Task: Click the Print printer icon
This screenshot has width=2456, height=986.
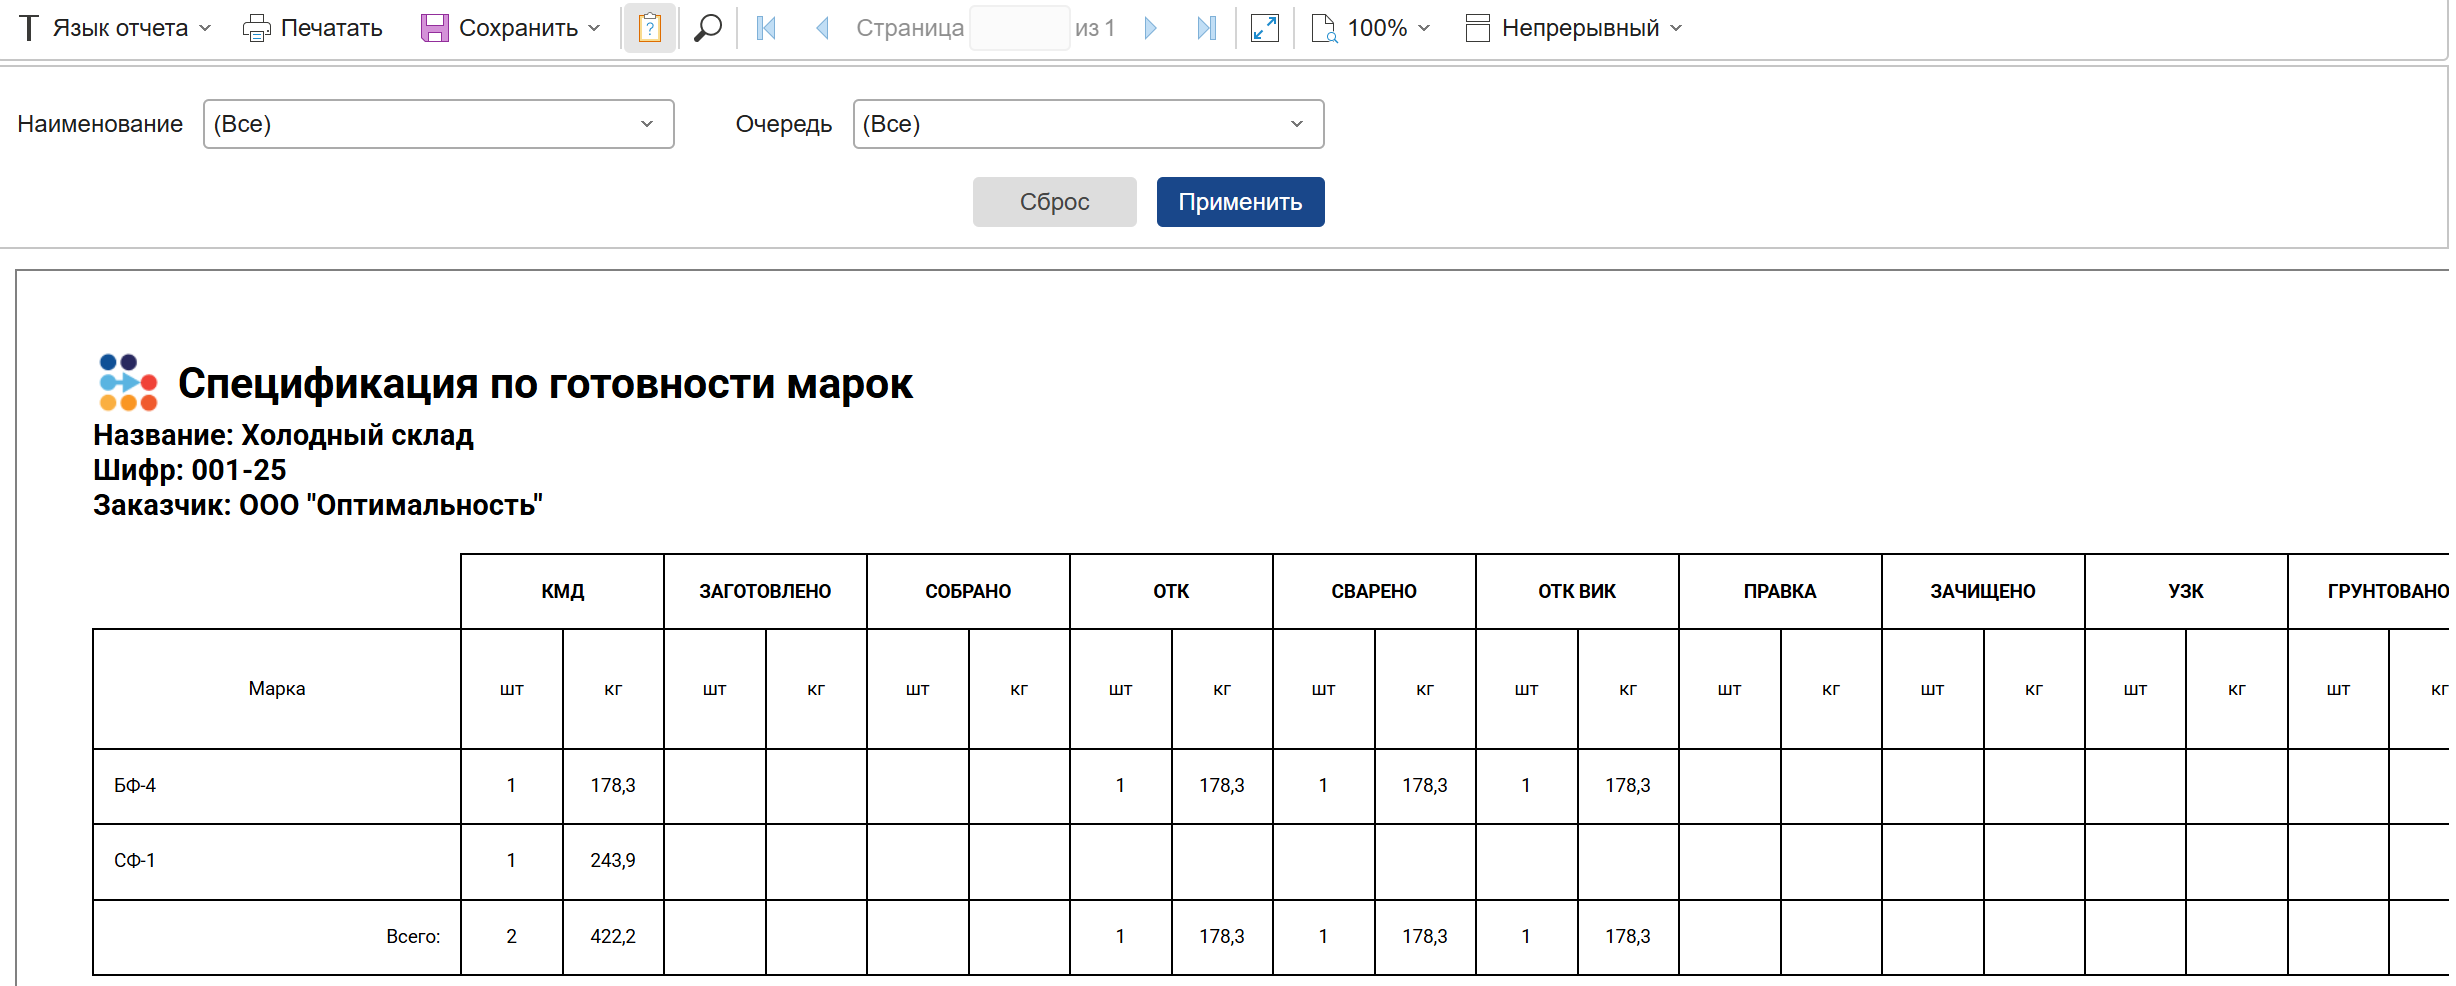Action: tap(256, 28)
